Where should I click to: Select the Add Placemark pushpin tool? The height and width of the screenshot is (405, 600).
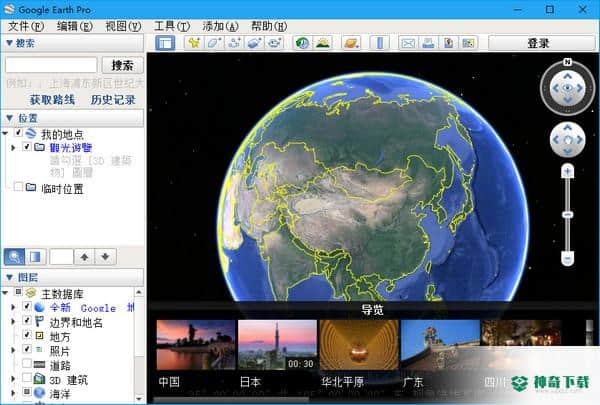click(194, 43)
